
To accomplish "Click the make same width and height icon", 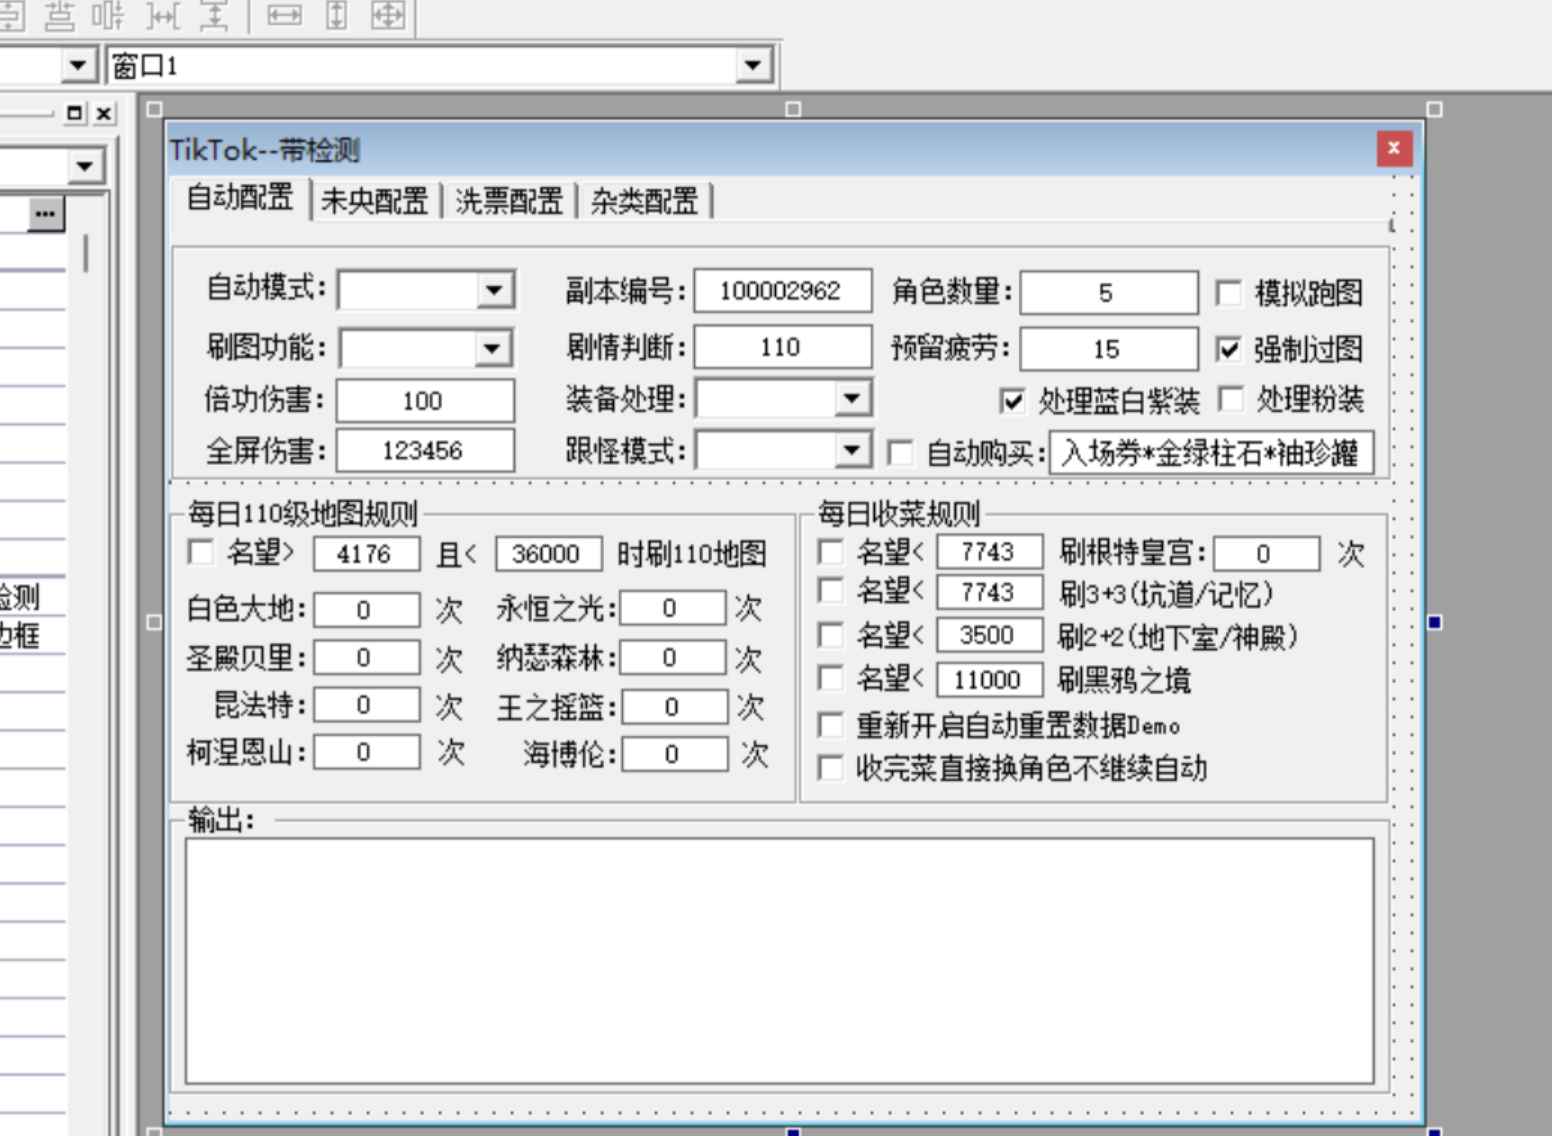I will point(388,15).
